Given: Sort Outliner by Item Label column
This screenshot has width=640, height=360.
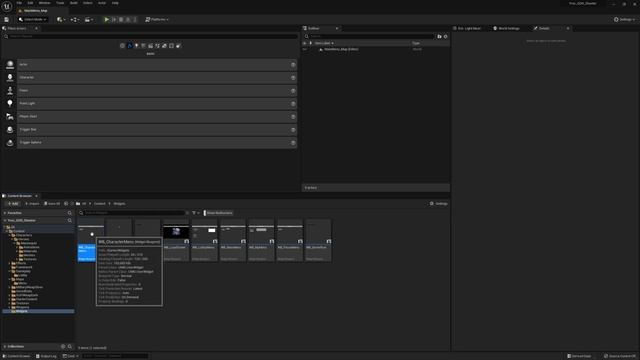Looking at the screenshot, I should tap(324, 43).
